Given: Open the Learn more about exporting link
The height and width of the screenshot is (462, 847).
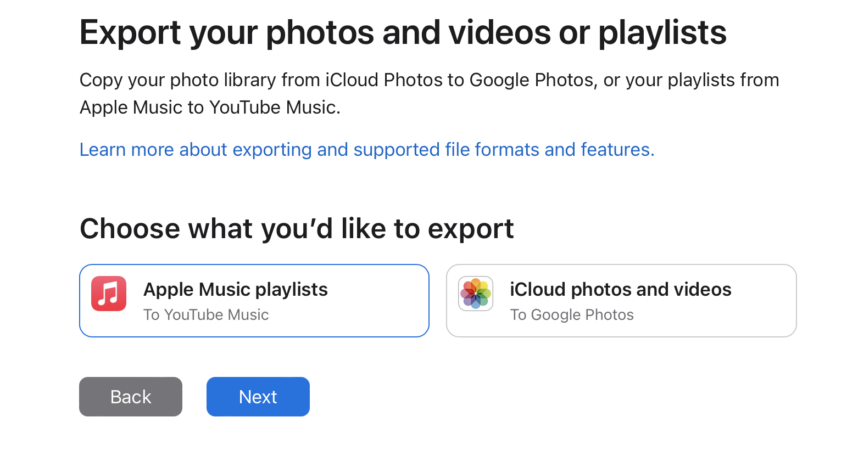Looking at the screenshot, I should pos(367,149).
